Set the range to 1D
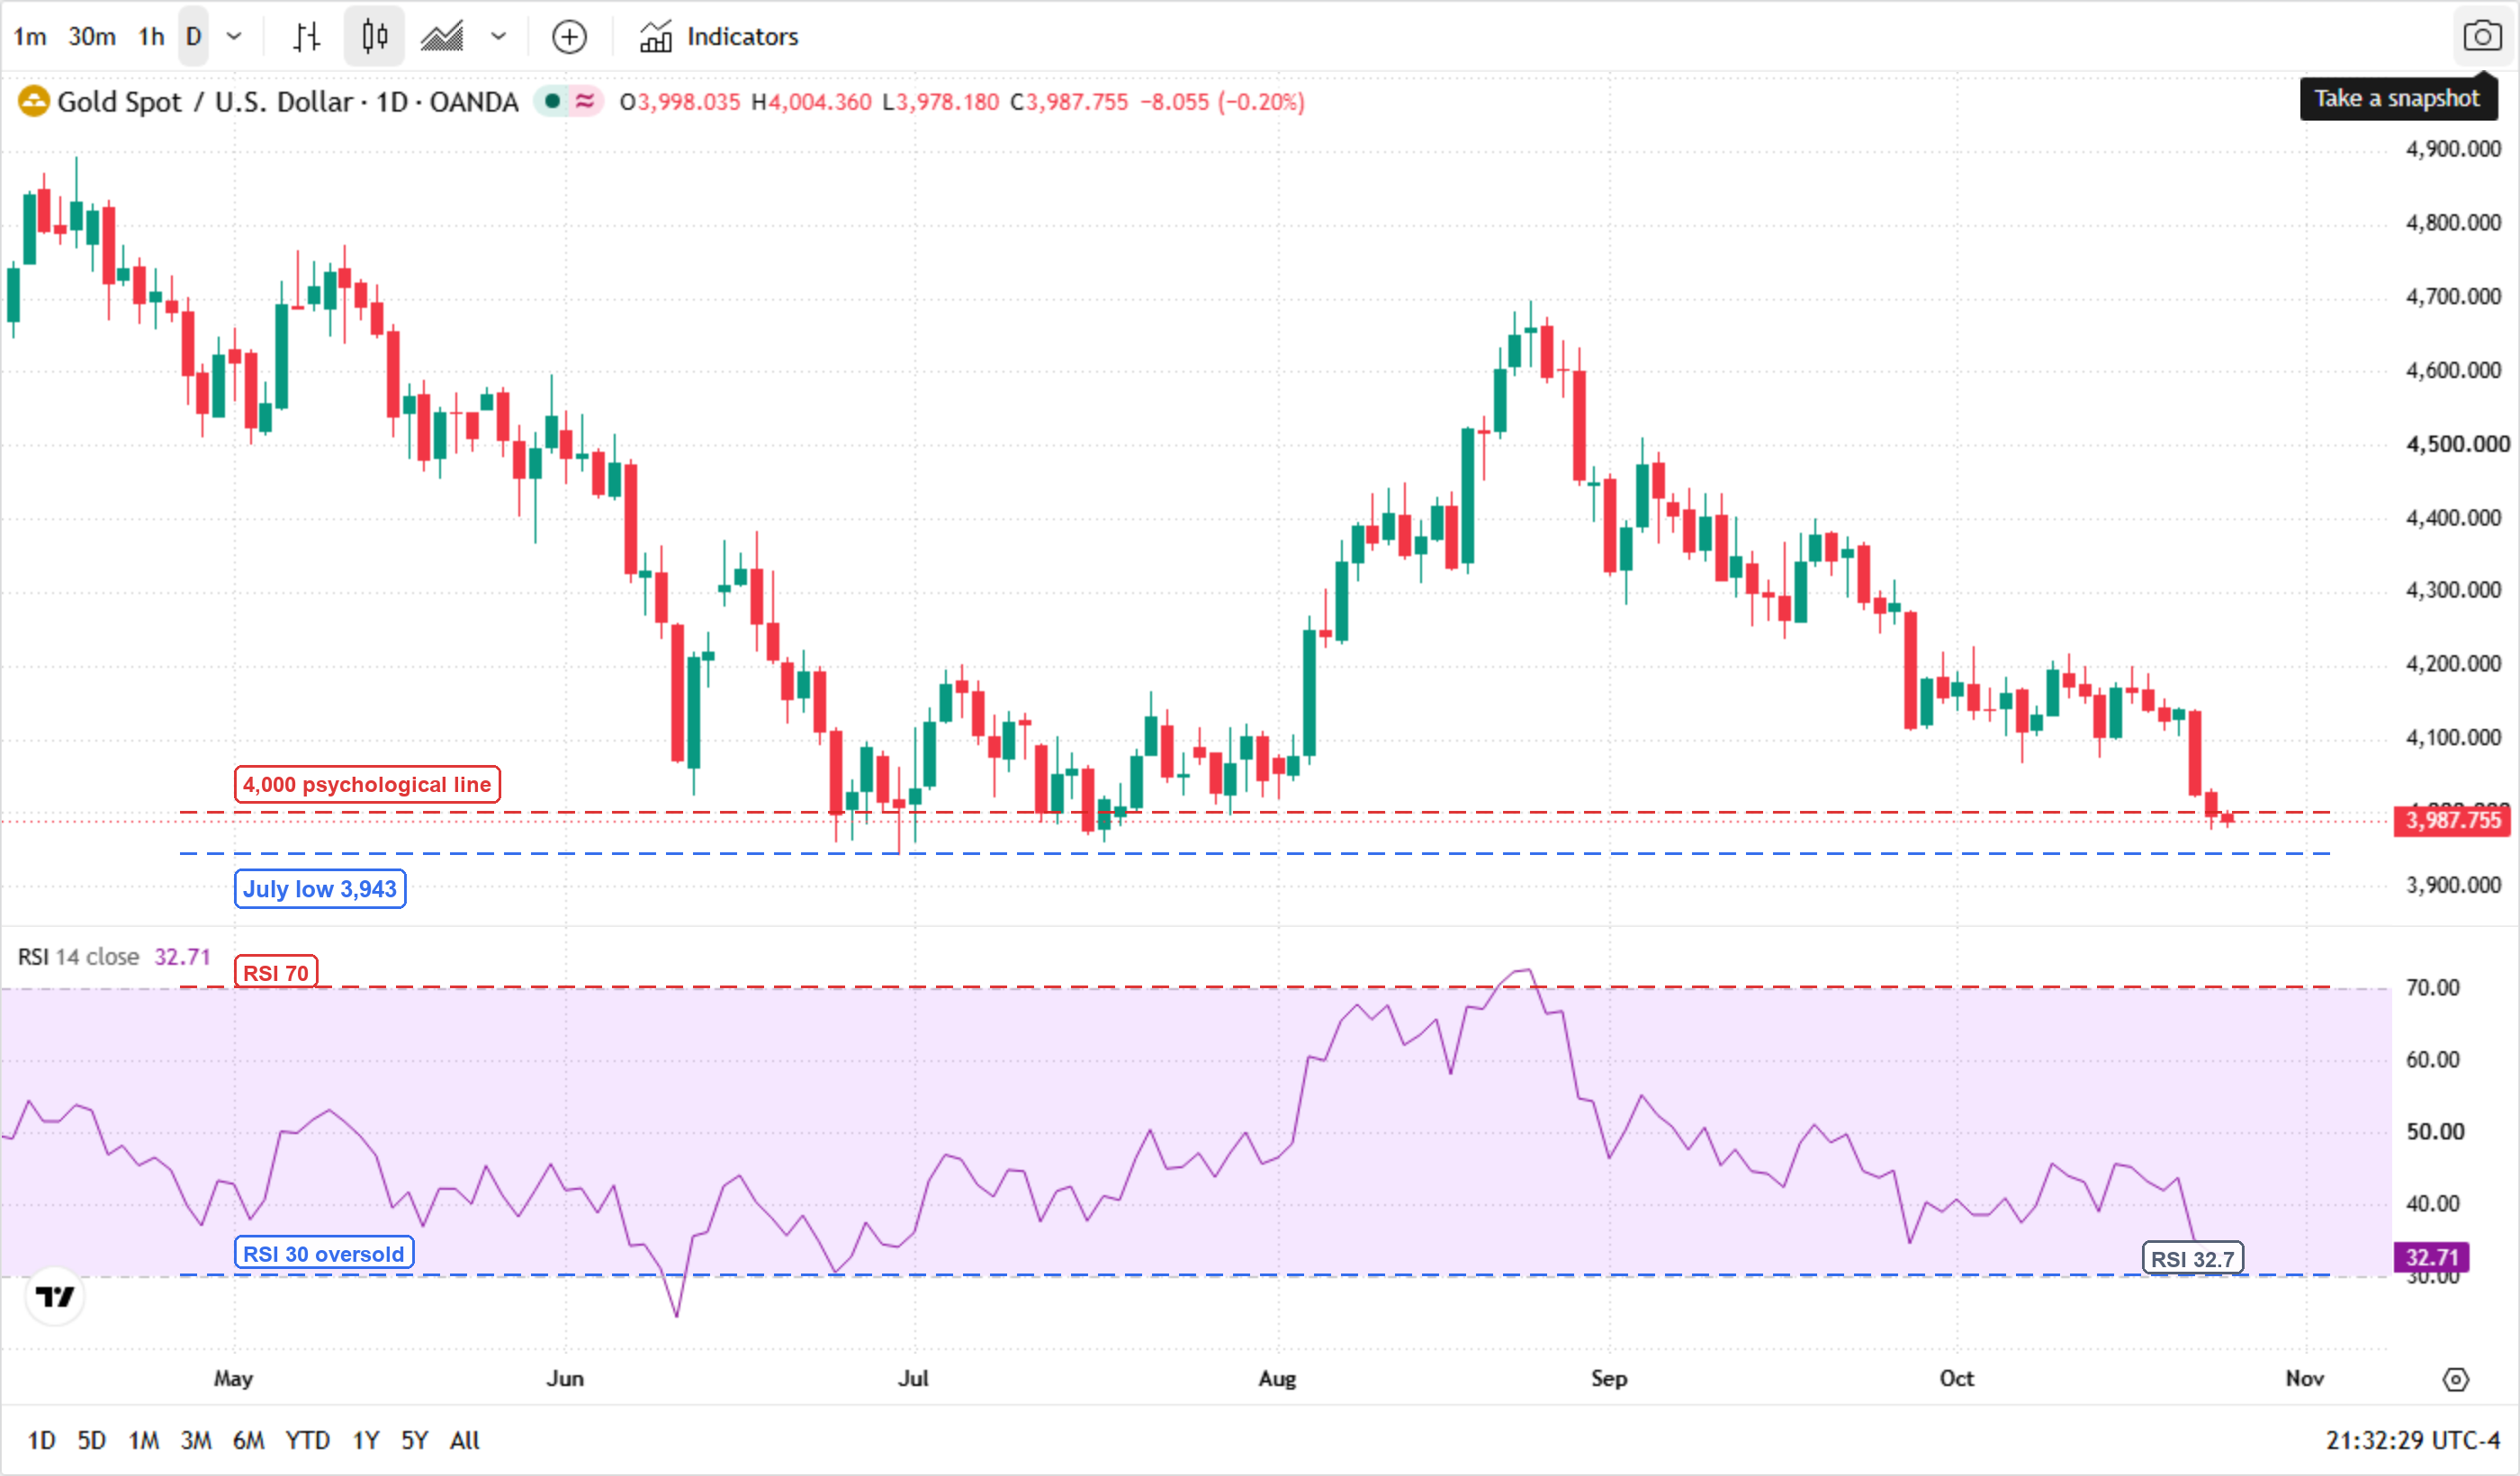Screen dimensions: 2520x1476 coord(41,1441)
